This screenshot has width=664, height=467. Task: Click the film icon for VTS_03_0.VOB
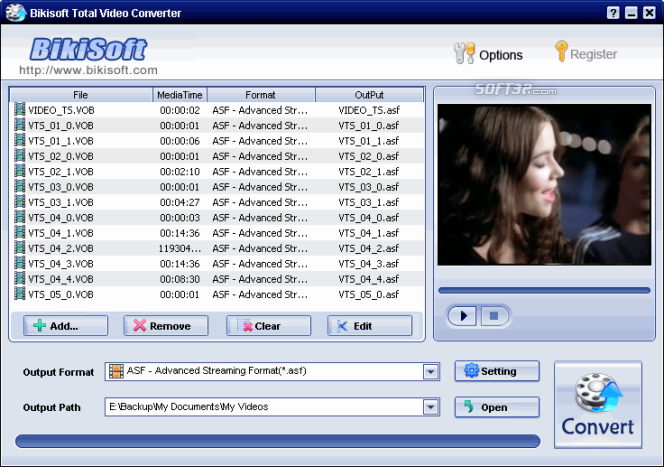(x=19, y=186)
